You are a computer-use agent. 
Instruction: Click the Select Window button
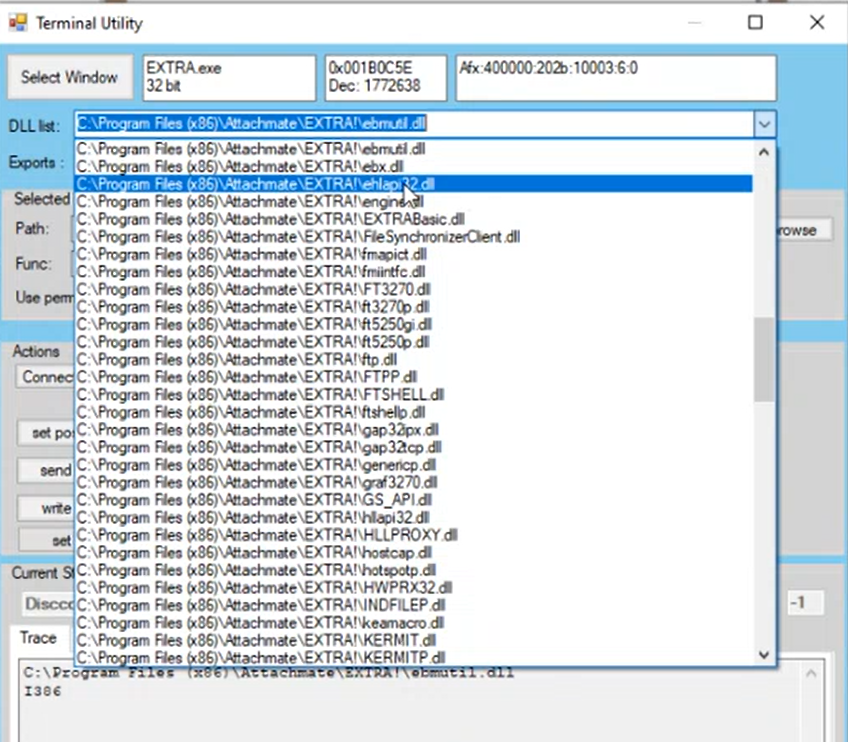pos(70,77)
